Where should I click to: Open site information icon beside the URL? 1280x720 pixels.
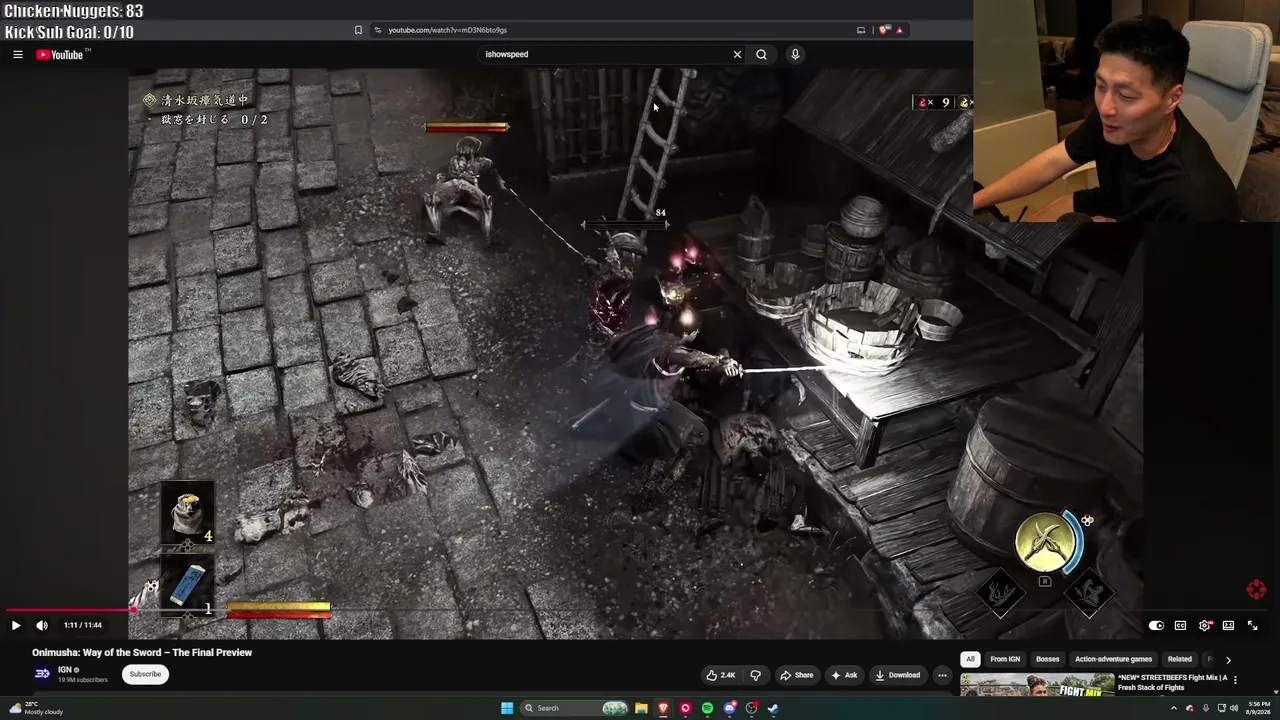[378, 30]
